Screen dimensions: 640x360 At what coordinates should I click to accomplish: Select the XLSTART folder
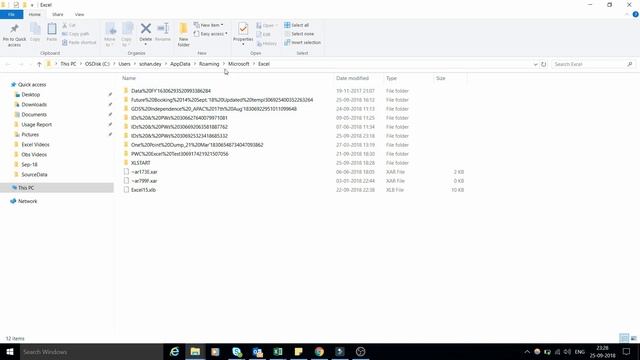tap(140, 163)
